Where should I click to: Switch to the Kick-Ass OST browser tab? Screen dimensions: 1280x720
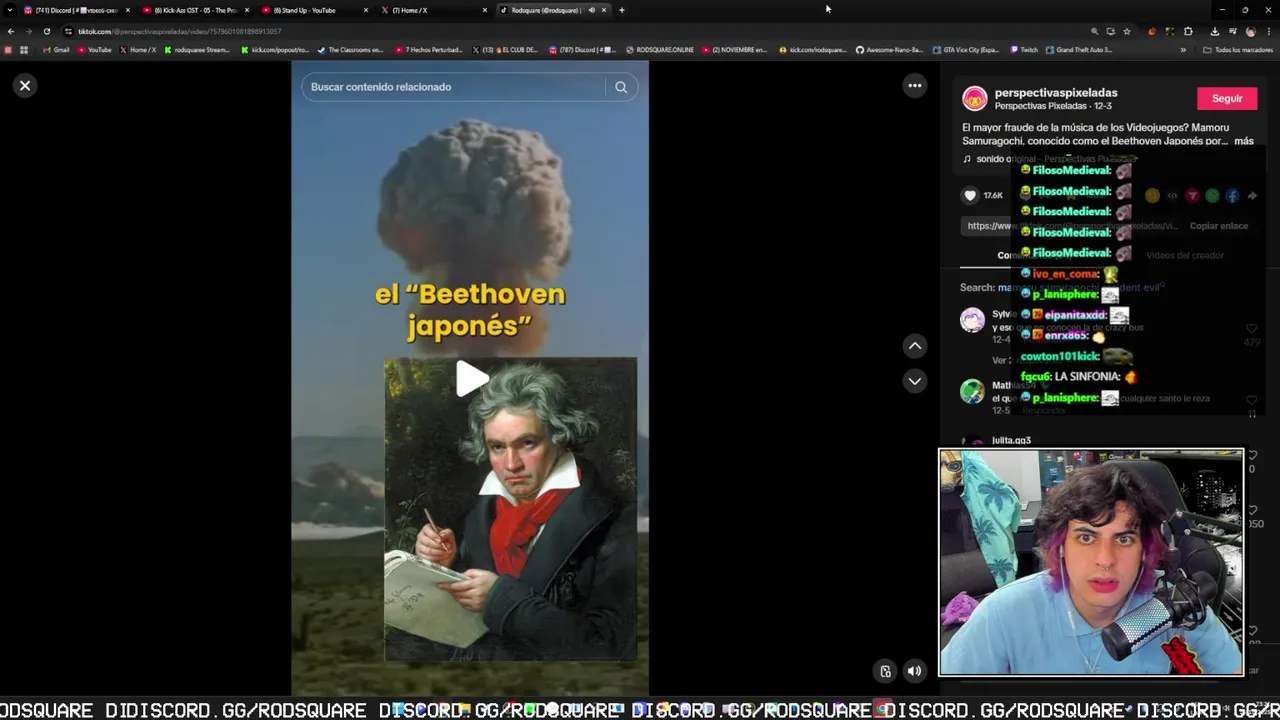195,10
